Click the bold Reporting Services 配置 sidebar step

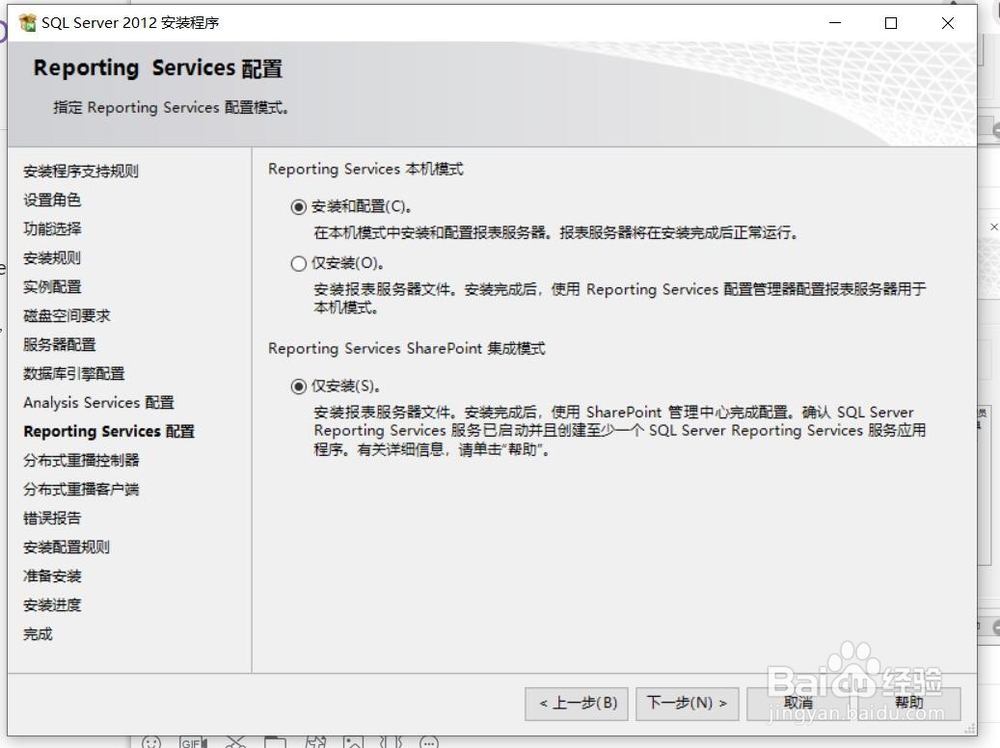tap(109, 432)
